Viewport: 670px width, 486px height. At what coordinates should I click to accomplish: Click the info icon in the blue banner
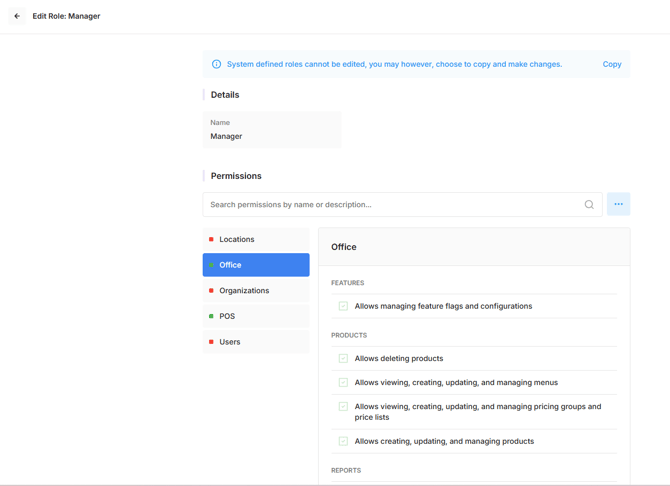[x=217, y=64]
